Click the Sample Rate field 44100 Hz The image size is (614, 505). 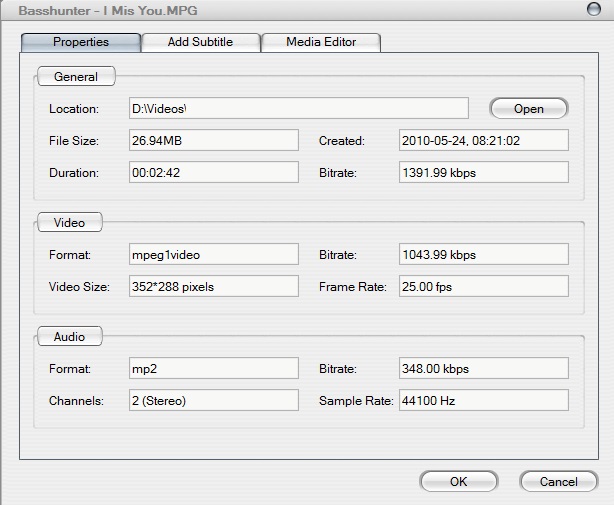pos(484,400)
